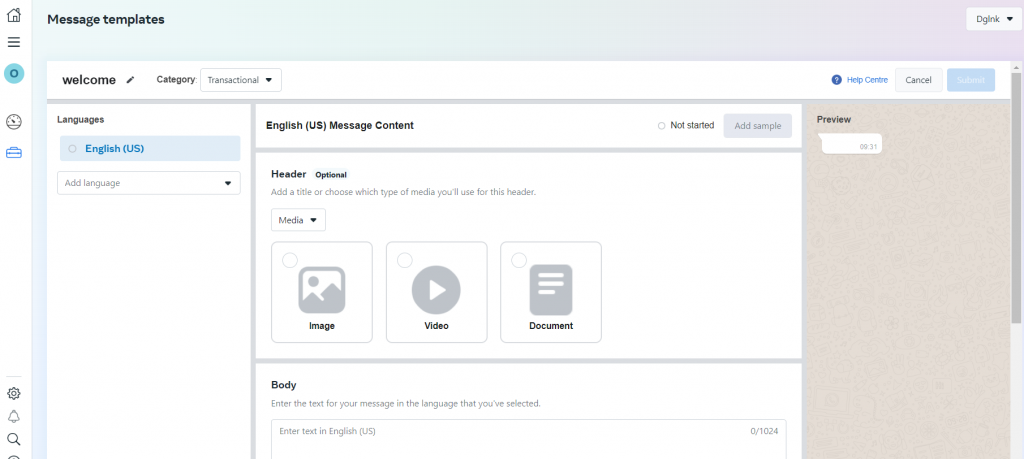Click the Add sample button
Screen dimensions: 1024x459
pyautogui.click(x=758, y=126)
